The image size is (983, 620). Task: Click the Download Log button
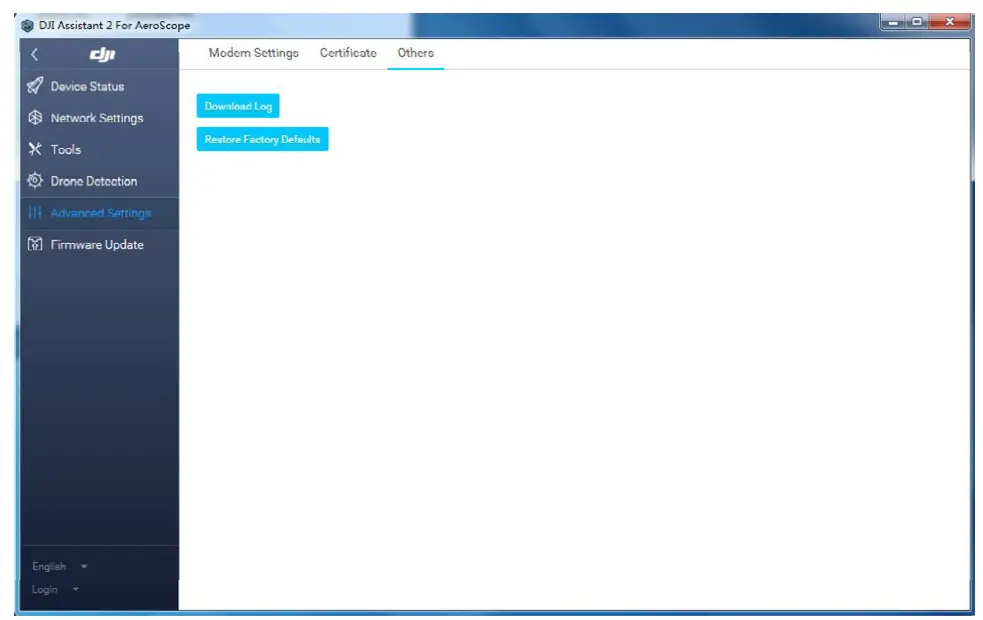coord(238,106)
